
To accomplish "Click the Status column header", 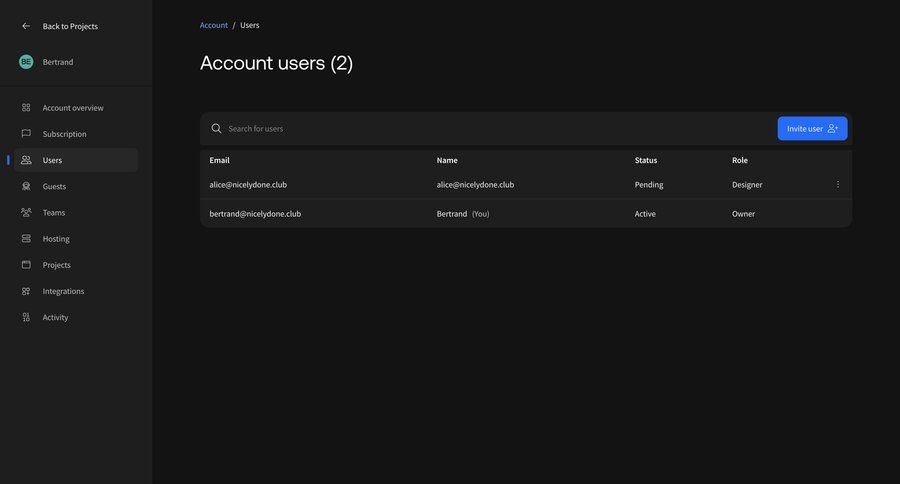I will tap(646, 160).
